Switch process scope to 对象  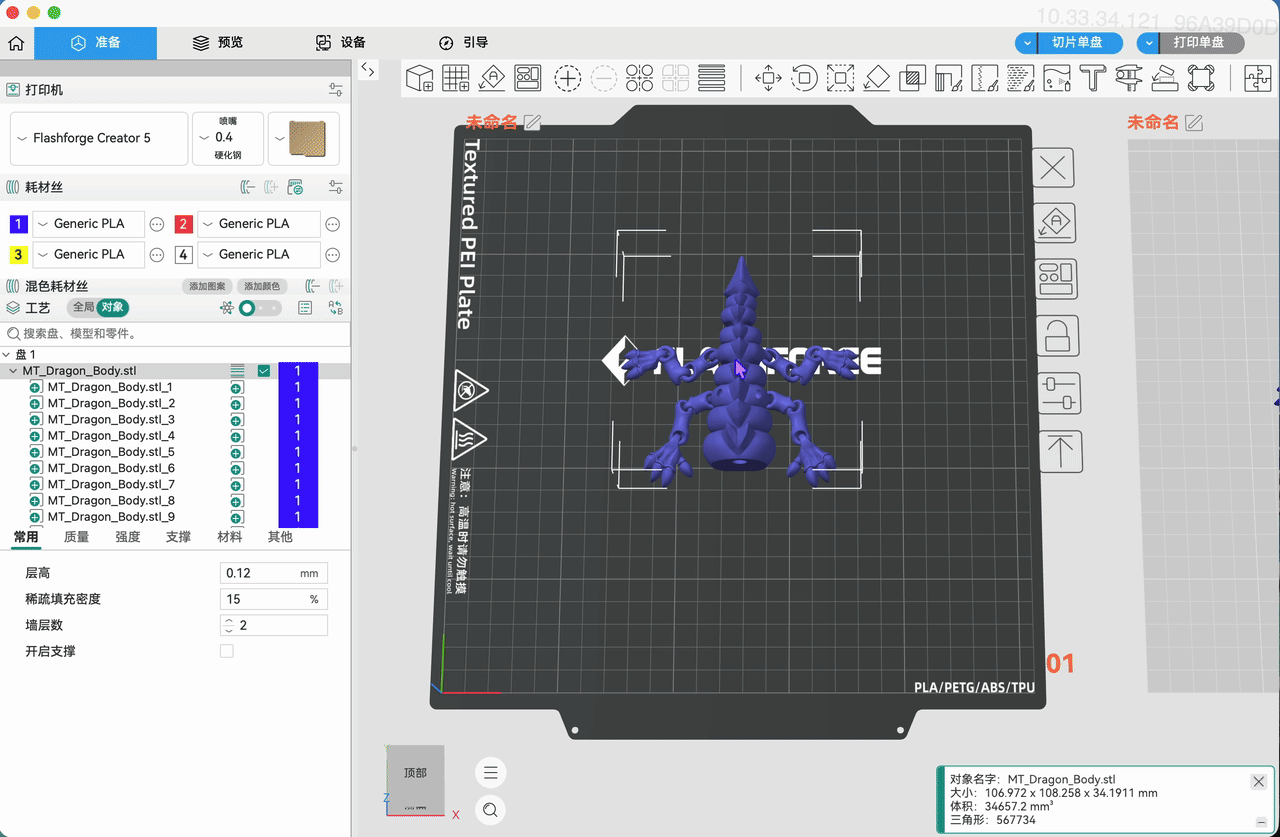[x=113, y=307]
